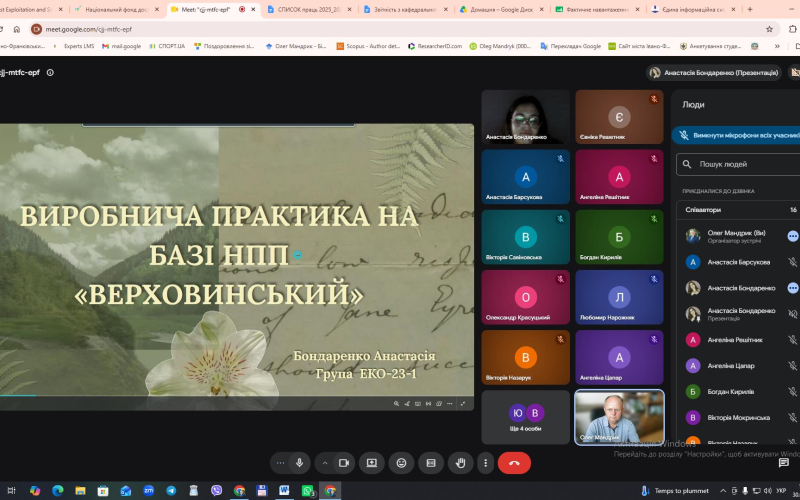Mute all participants' microphones button
The image size is (800, 500).
pyautogui.click(x=737, y=135)
